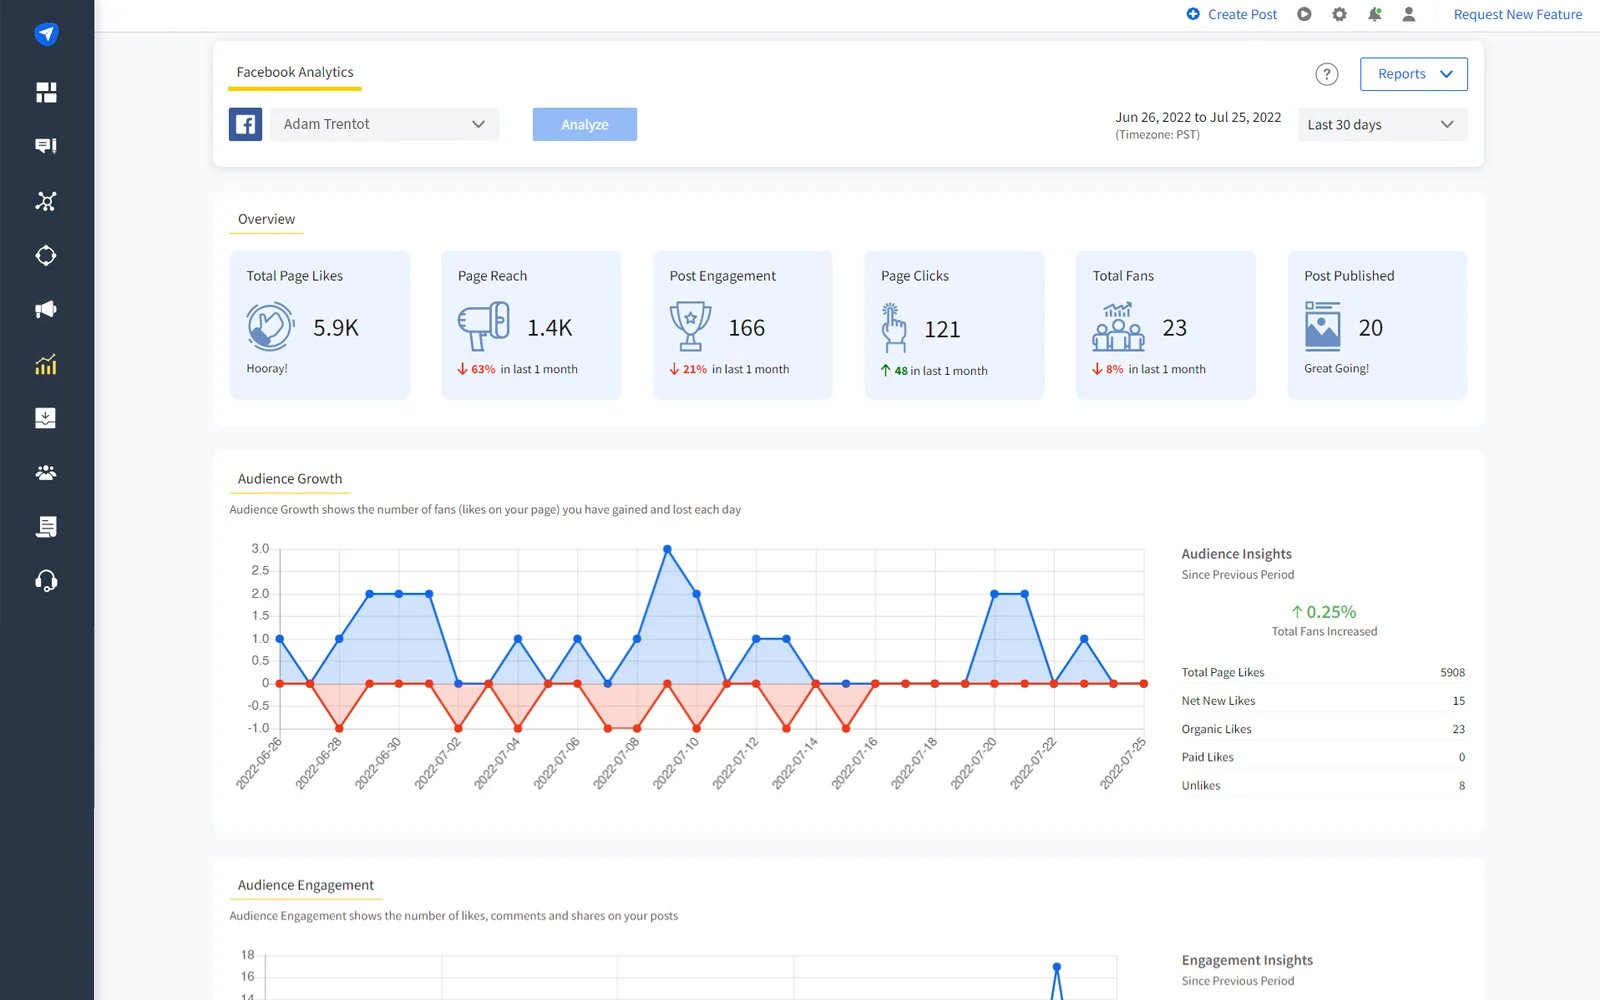The width and height of the screenshot is (1600, 1000).
Task: Open notifications via the bell icon
Action: pos(1374,14)
